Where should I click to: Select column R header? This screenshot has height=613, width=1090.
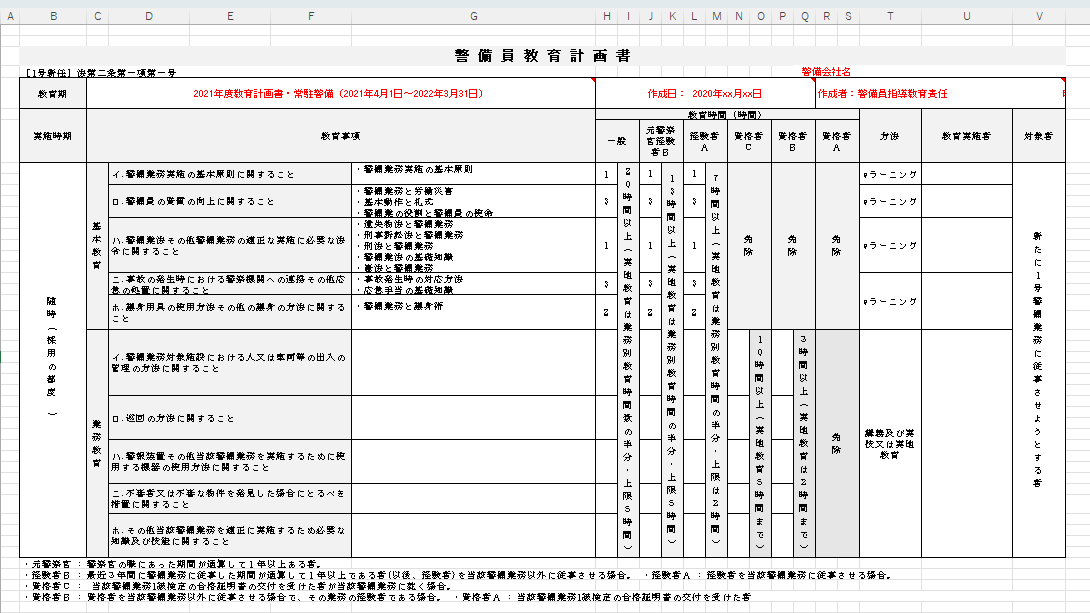click(x=827, y=16)
